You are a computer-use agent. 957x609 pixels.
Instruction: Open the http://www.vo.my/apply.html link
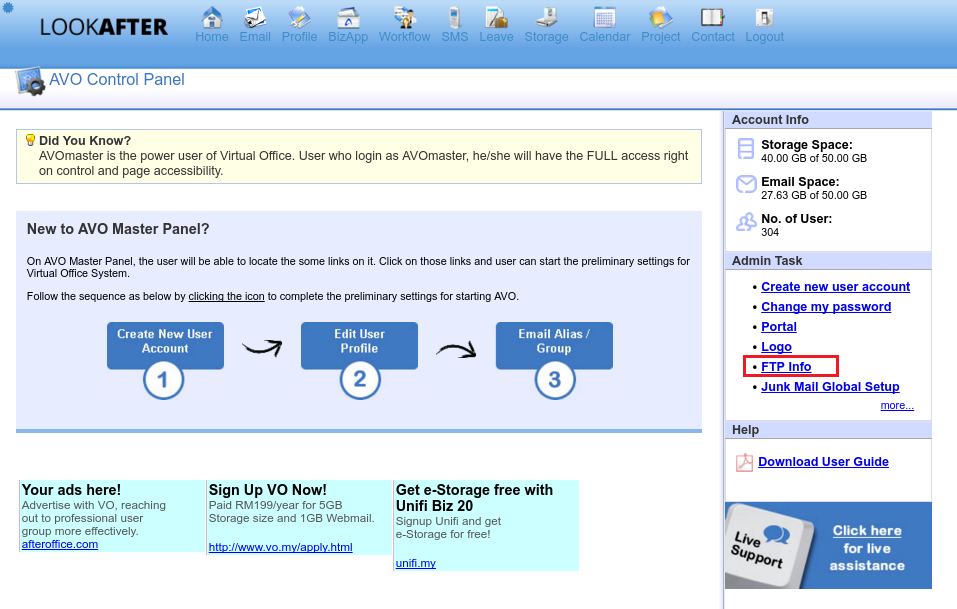pos(281,547)
